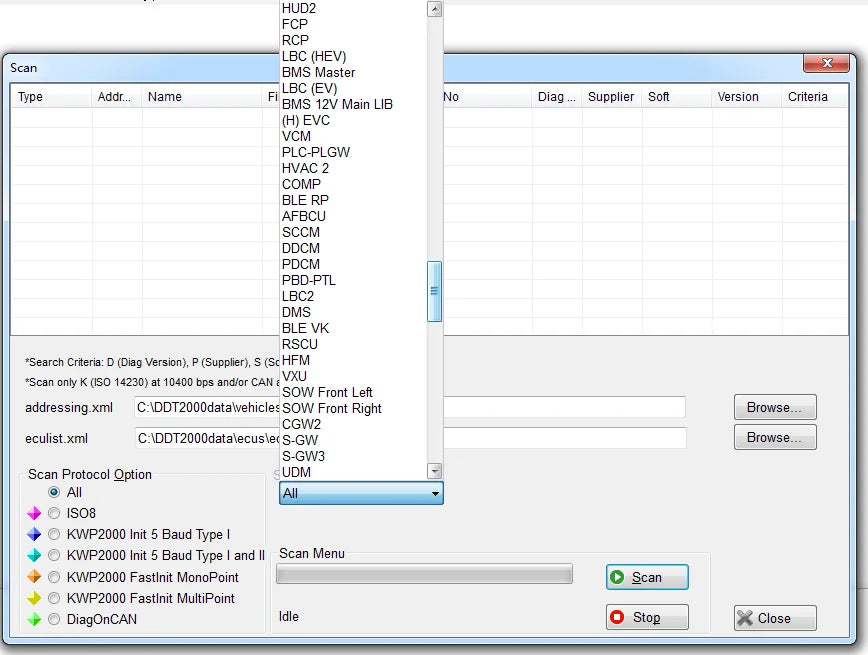Pick HVAC 2 in the dropdown list

click(x=353, y=168)
